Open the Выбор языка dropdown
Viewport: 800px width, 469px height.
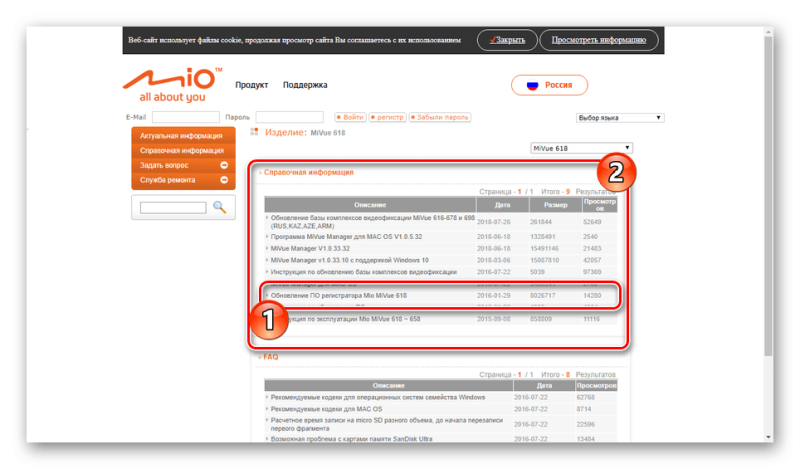(x=619, y=118)
